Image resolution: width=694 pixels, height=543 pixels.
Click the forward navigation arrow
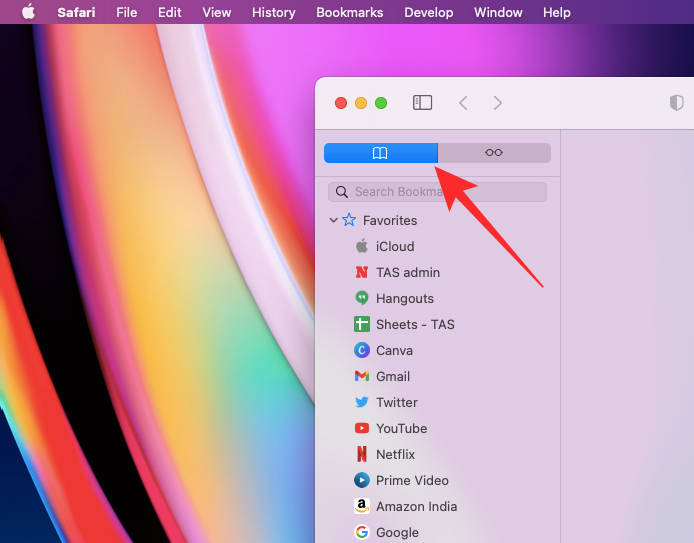point(498,103)
